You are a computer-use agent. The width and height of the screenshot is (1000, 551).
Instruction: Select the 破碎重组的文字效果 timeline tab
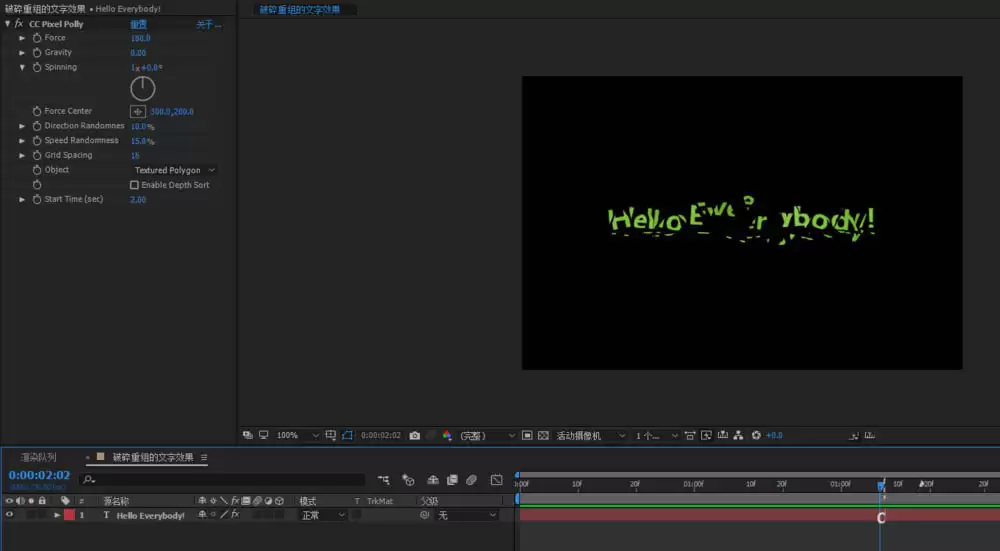(152, 457)
